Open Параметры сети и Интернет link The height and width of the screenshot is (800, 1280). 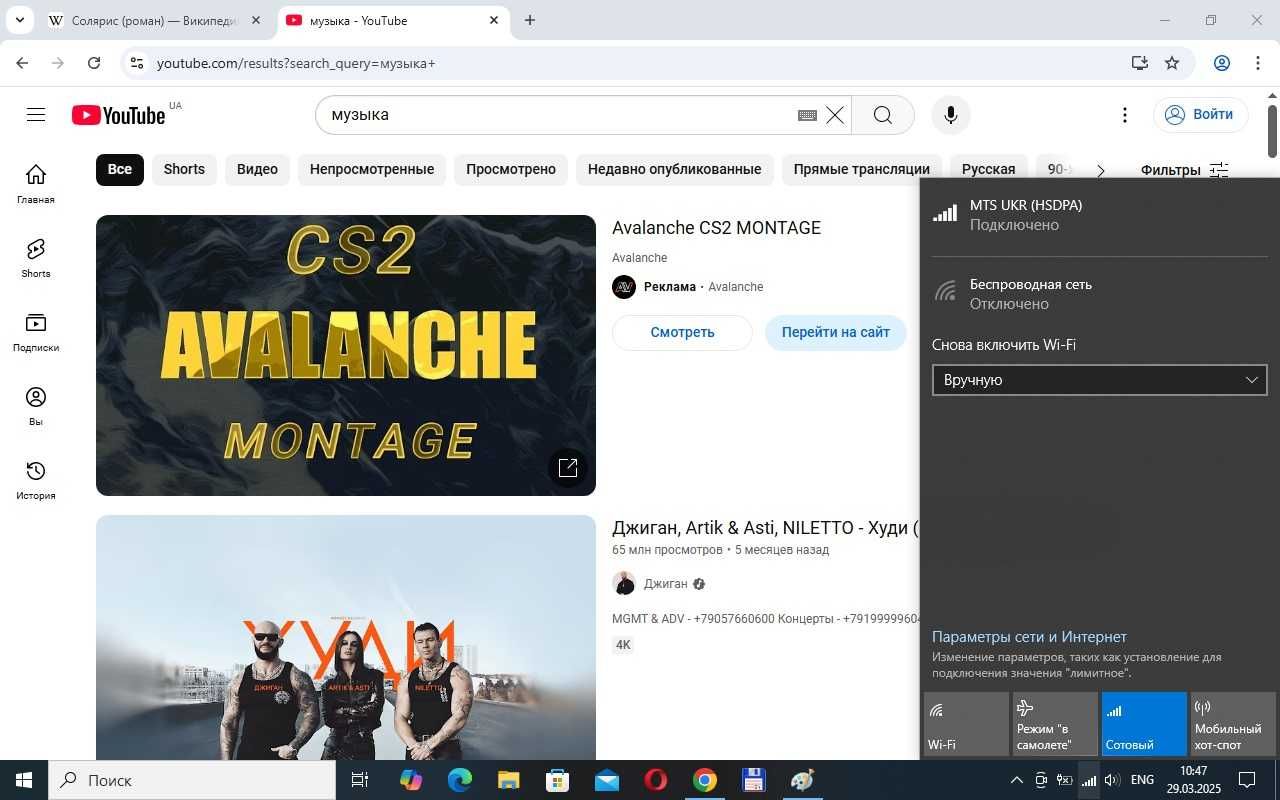tap(1029, 637)
